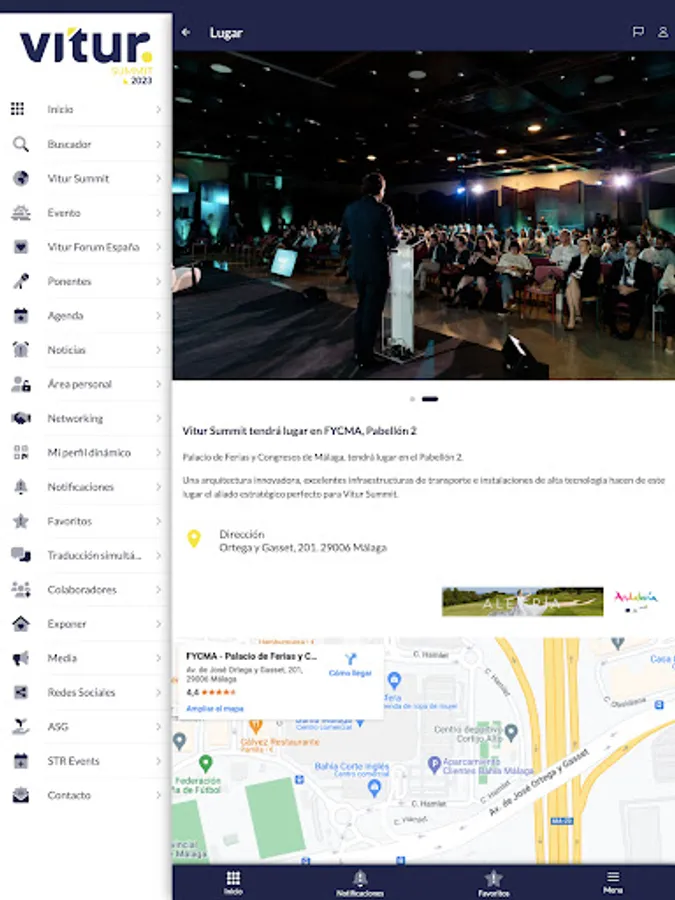
Task: Select the active second carousel indicator
Action: pos(430,399)
